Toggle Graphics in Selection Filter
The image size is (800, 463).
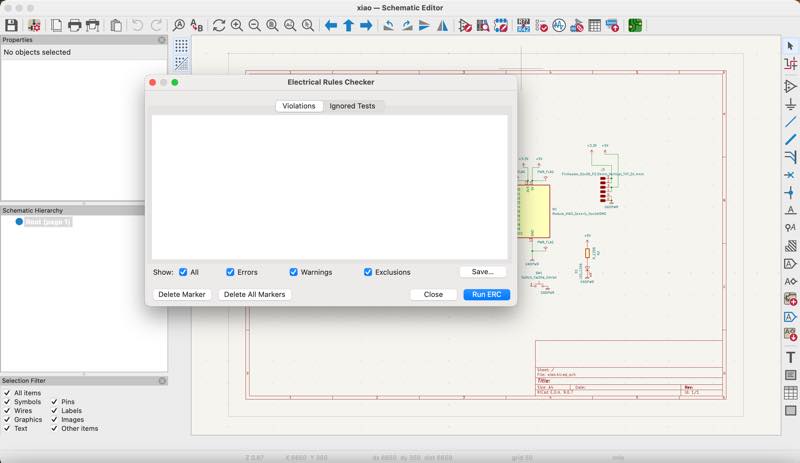(x=7, y=419)
